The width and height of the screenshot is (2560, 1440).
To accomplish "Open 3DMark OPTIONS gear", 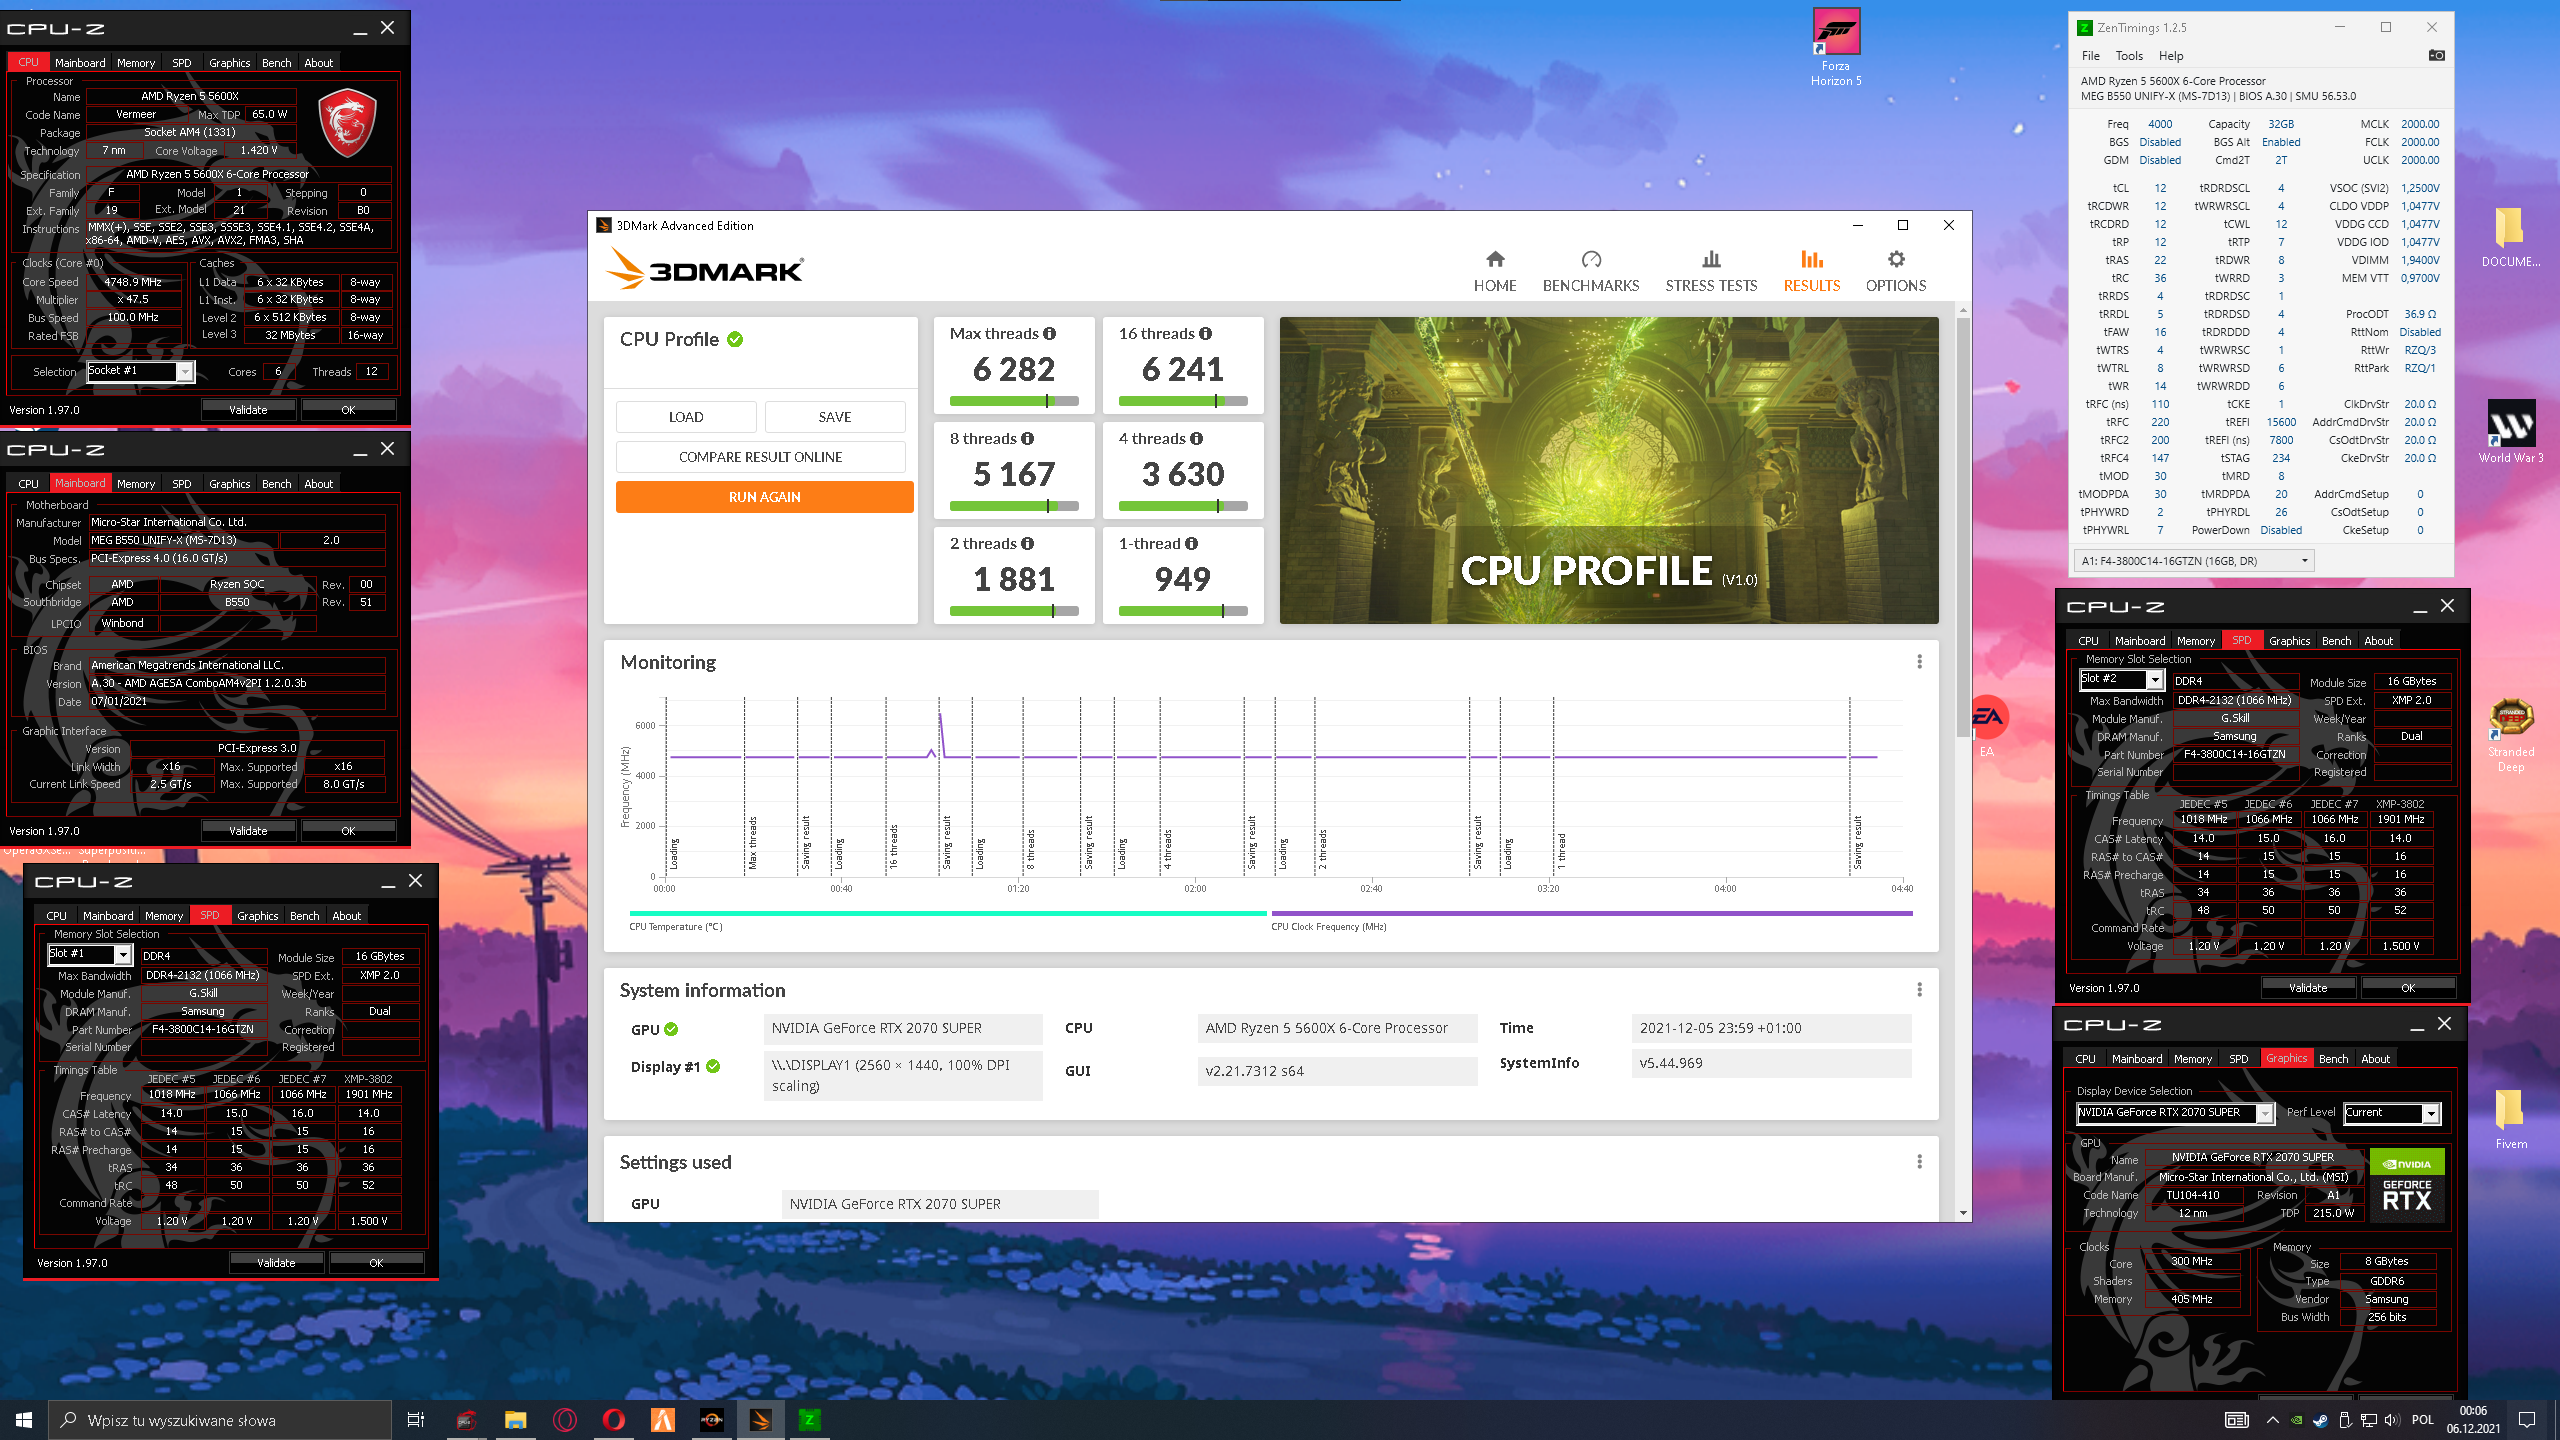I will click(x=1896, y=271).
